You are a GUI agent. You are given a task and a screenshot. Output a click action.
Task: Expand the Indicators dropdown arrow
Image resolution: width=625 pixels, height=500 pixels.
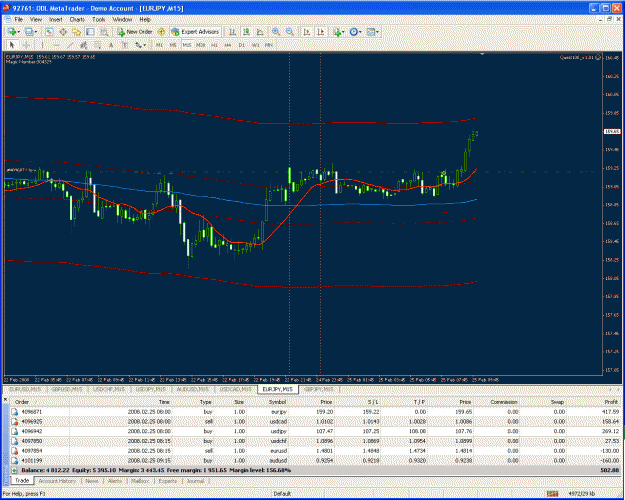click(x=344, y=32)
